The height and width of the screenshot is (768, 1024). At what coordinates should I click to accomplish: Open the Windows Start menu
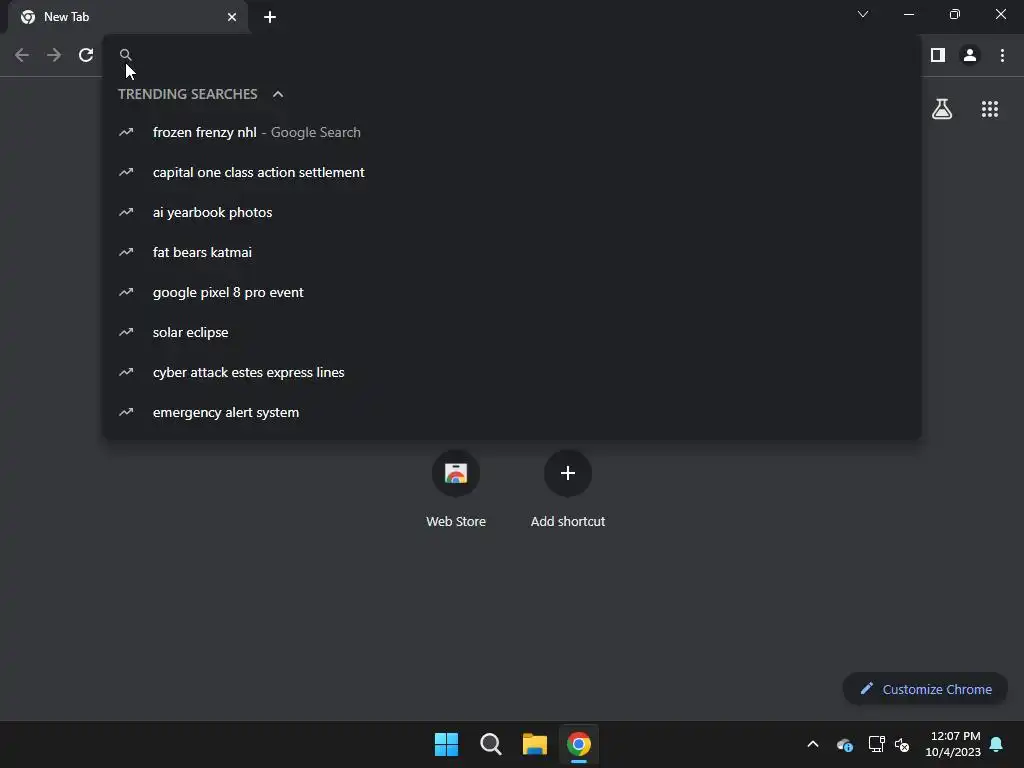447,744
